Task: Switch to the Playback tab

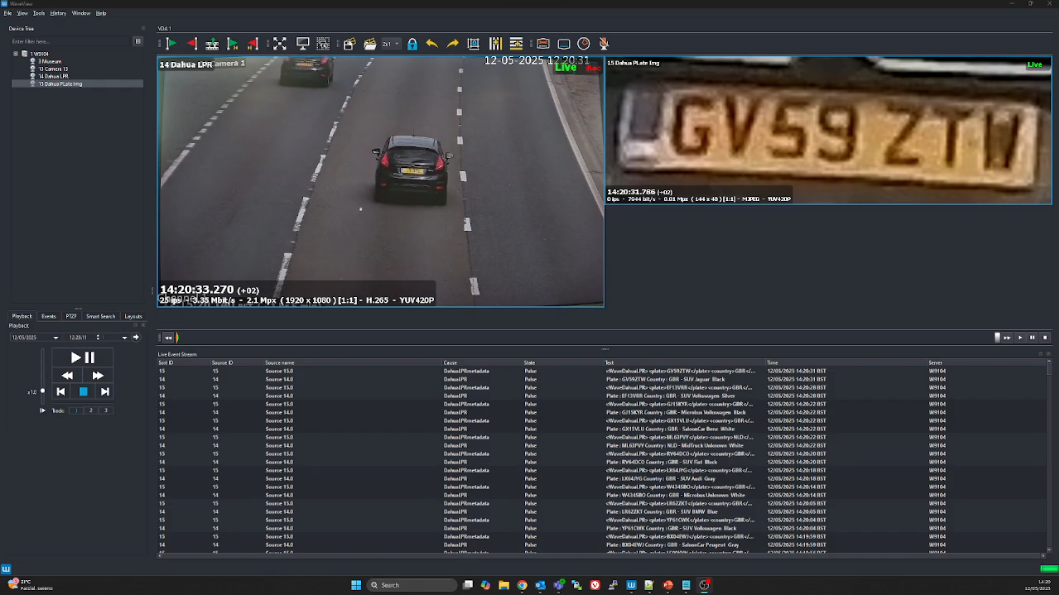Action: [x=22, y=316]
